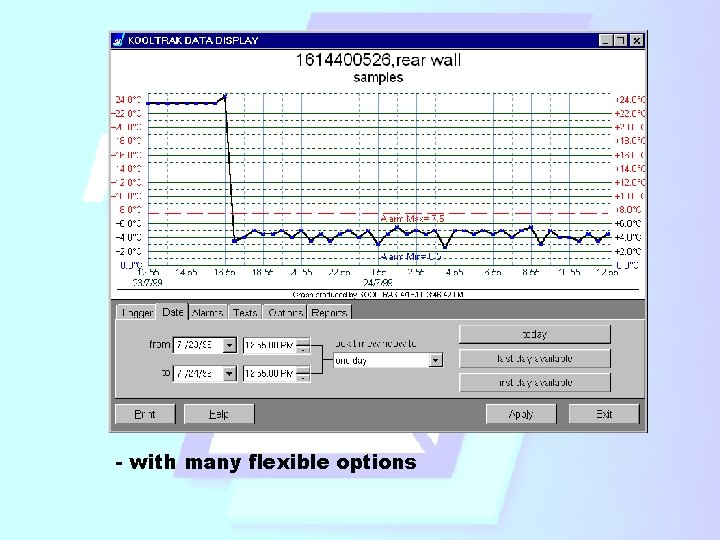Increase the 'to' time with spinner up
Screen dimensions: 720x540
click(x=303, y=370)
